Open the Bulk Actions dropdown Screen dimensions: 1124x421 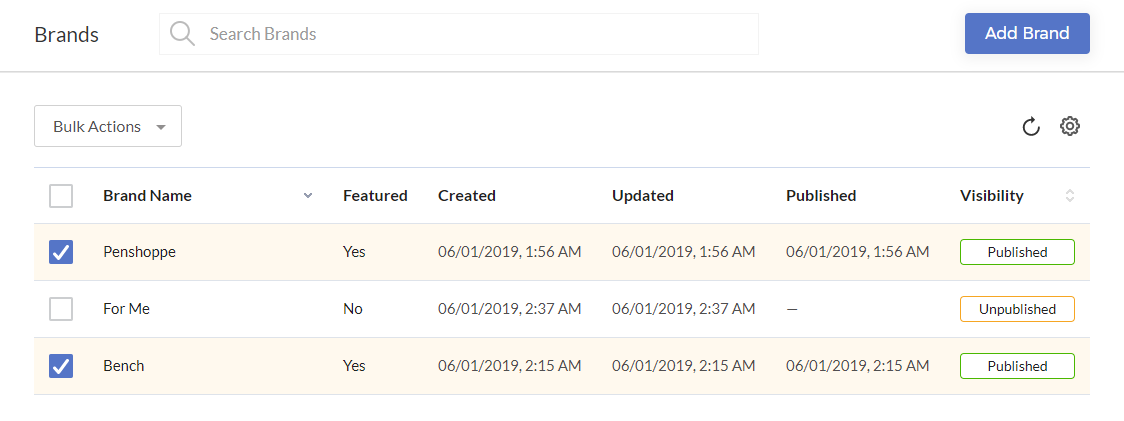[108, 126]
